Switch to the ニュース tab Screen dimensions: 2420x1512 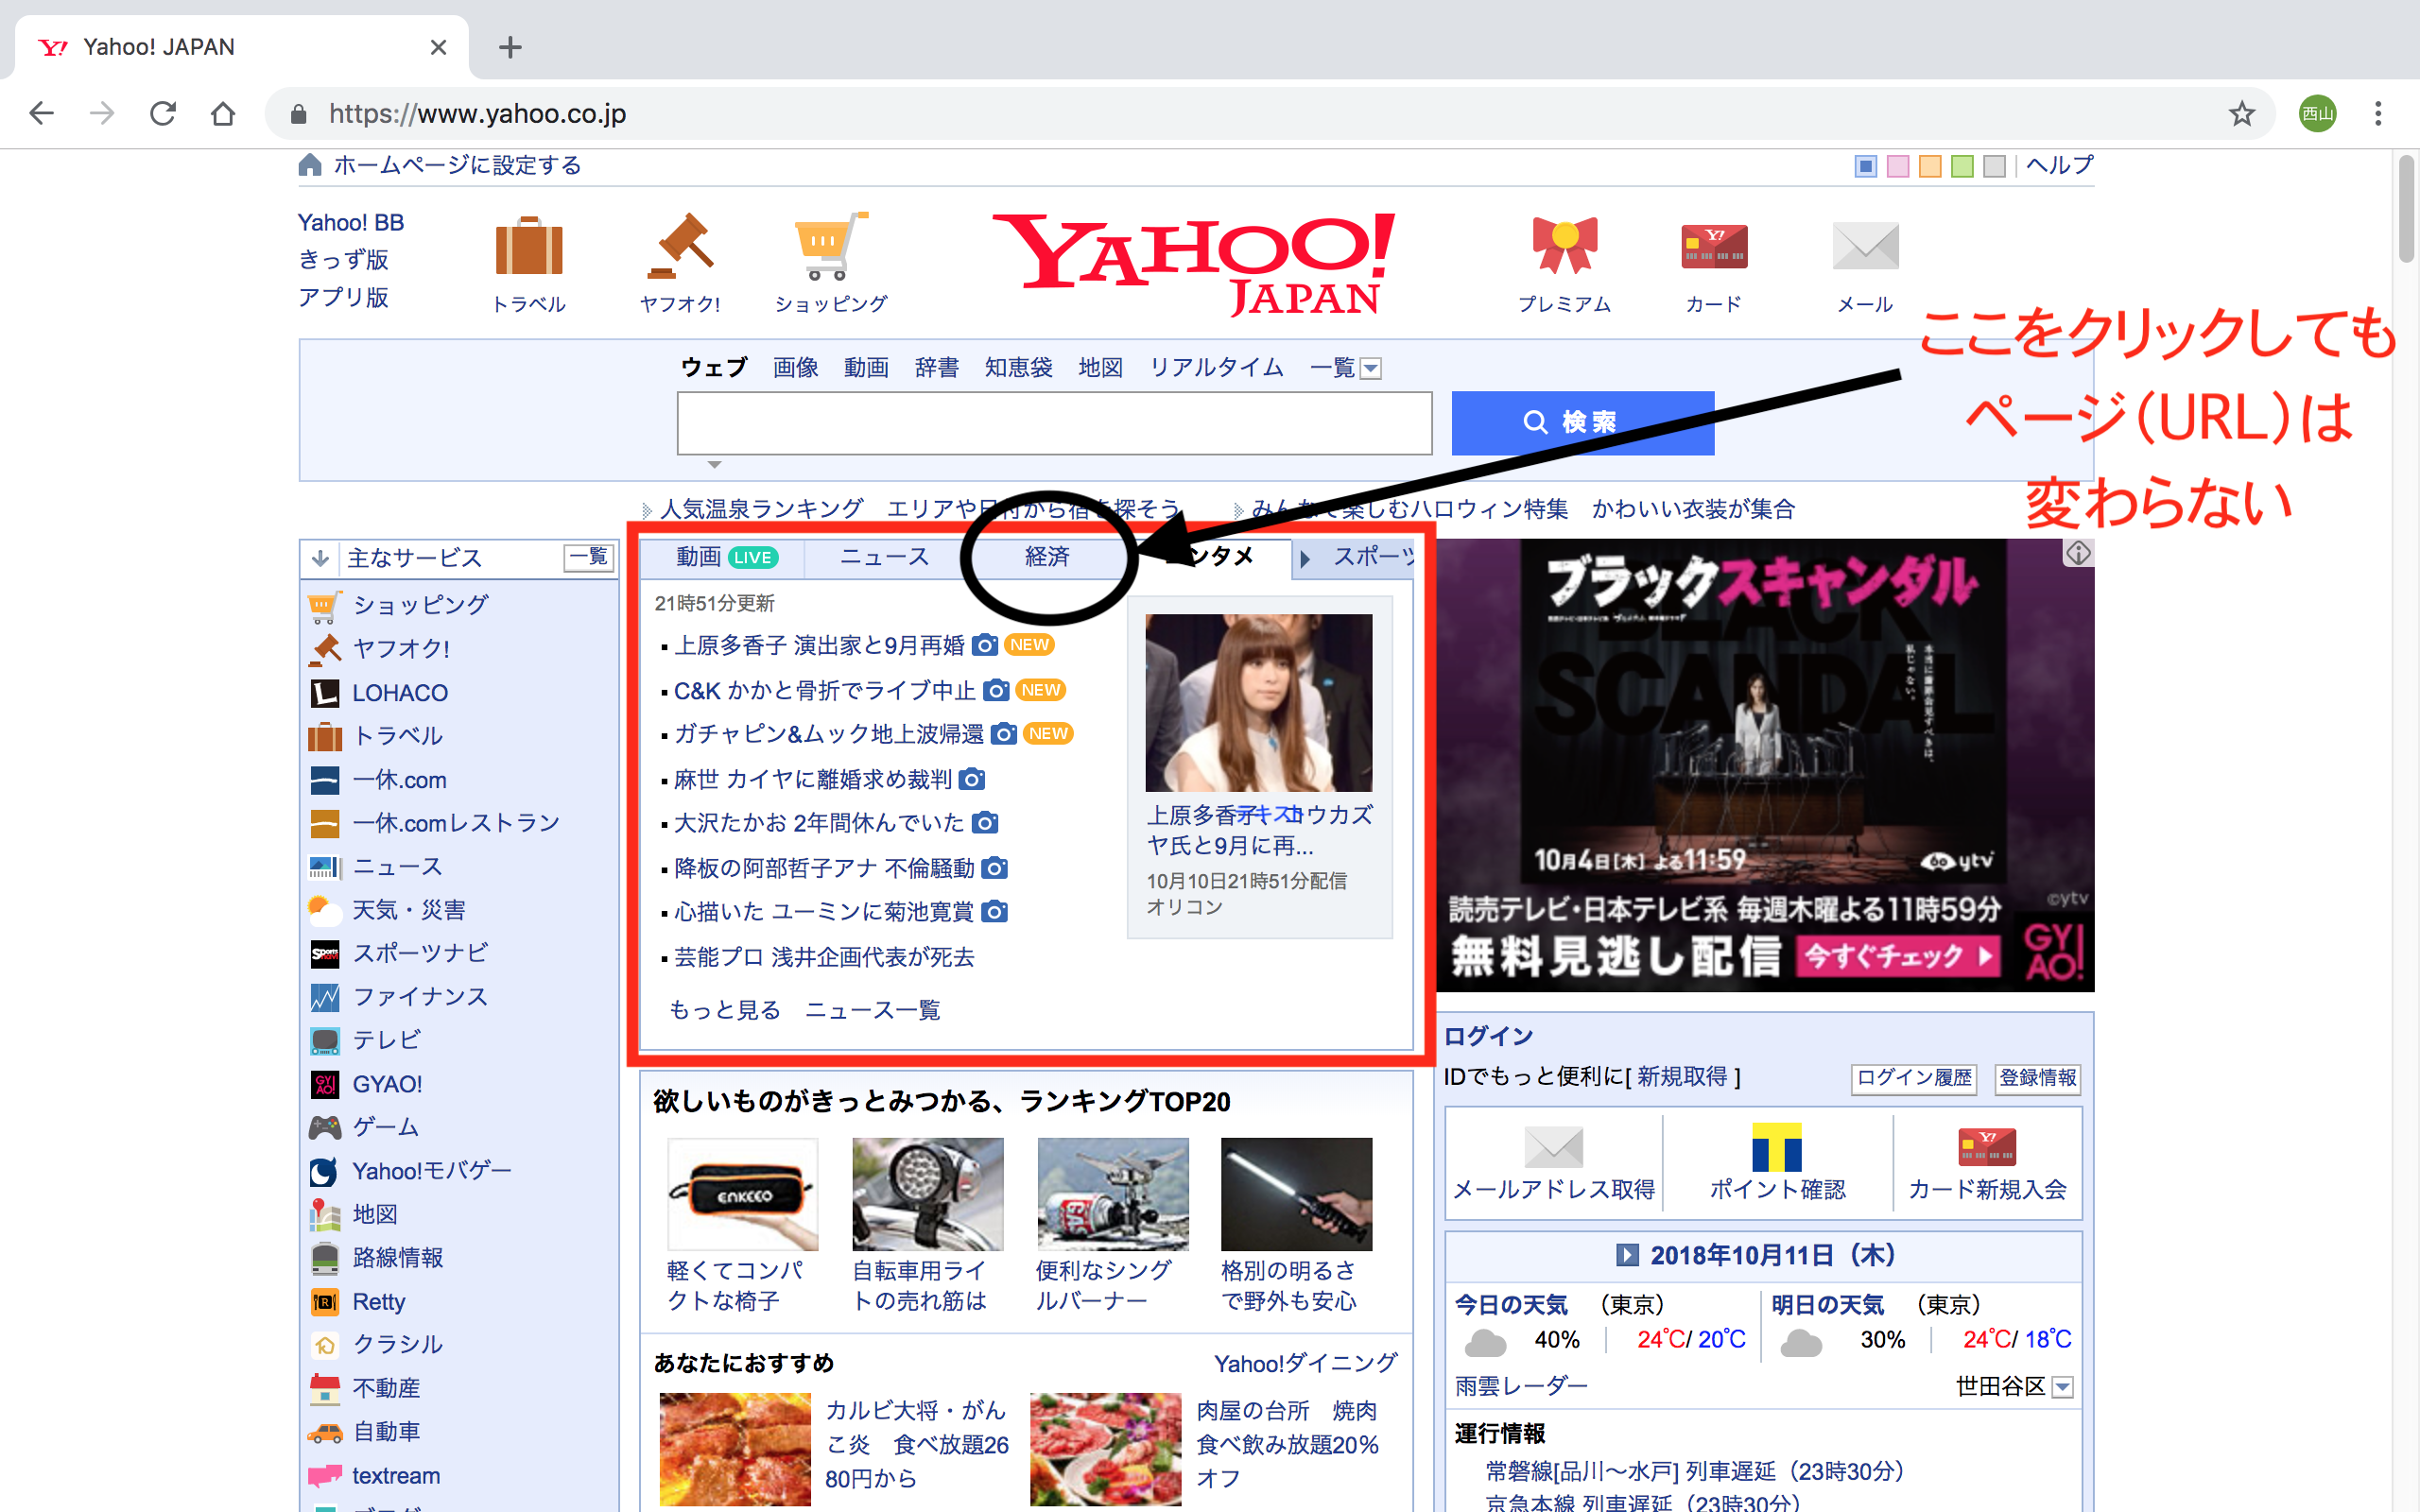[x=884, y=557]
